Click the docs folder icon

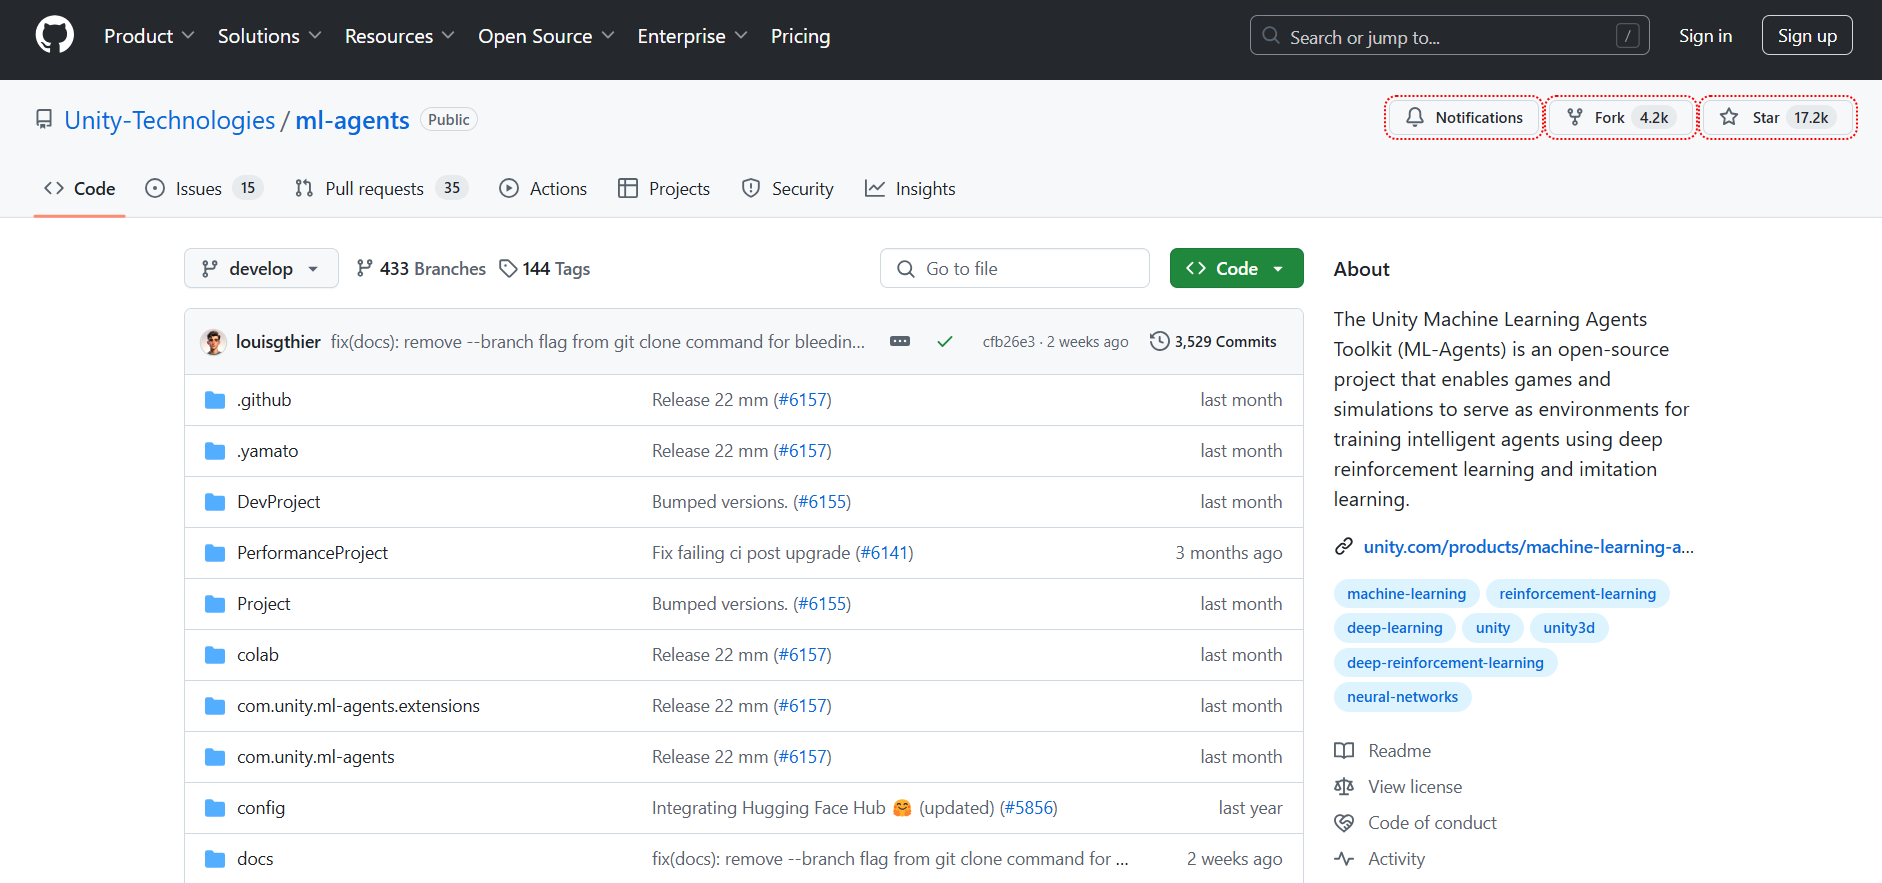pyautogui.click(x=215, y=859)
